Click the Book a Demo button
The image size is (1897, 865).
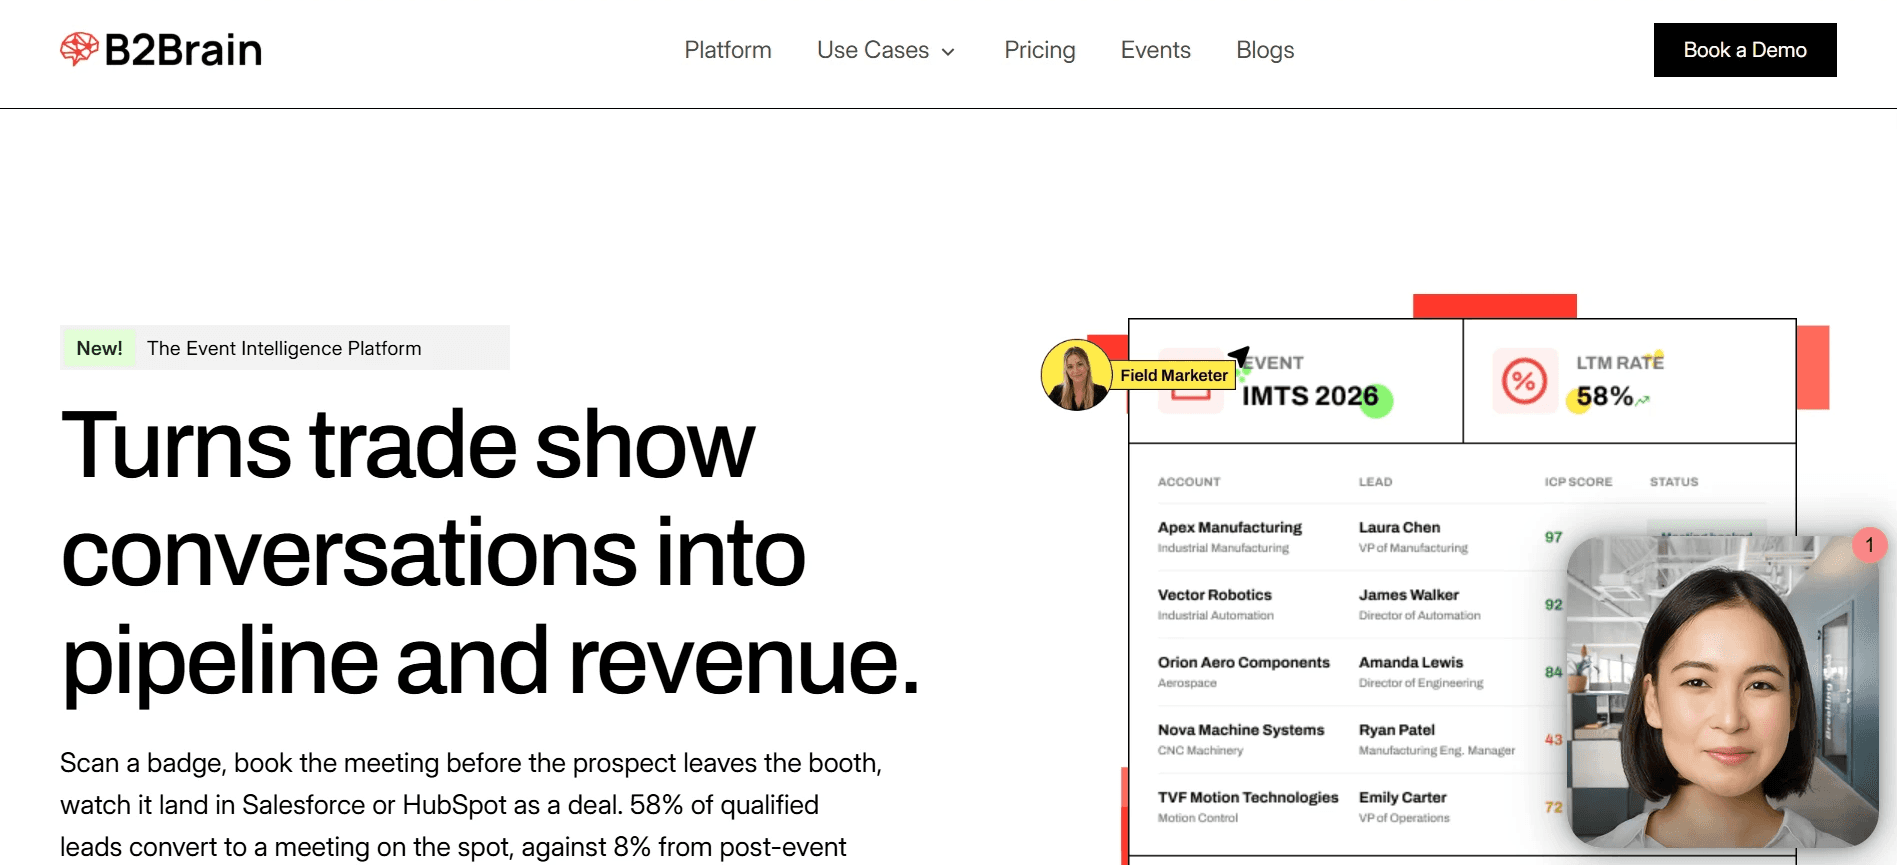(1745, 50)
